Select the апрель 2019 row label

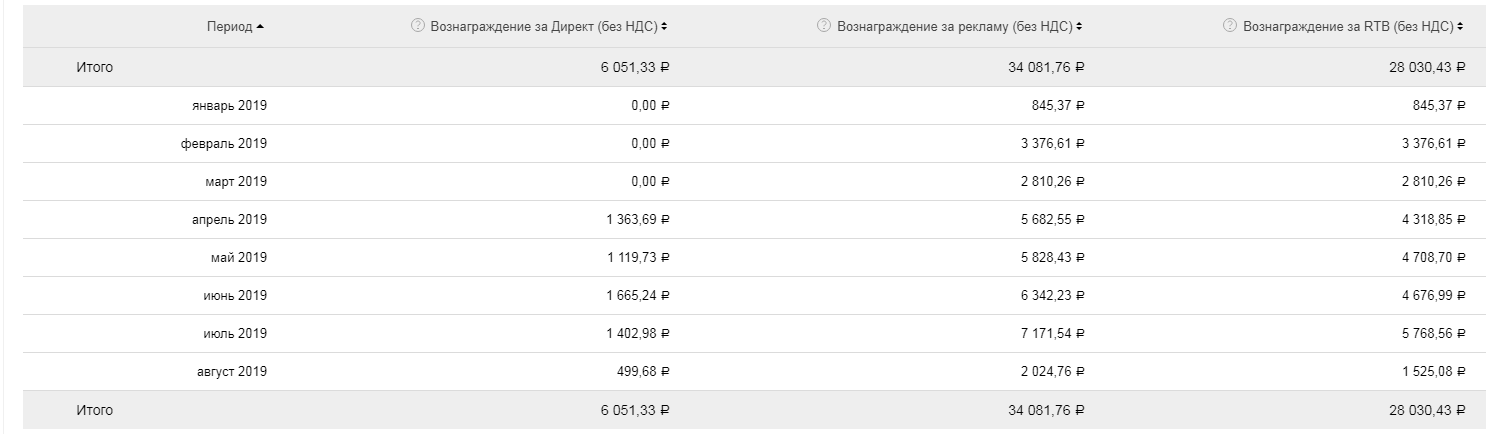pyautogui.click(x=228, y=219)
